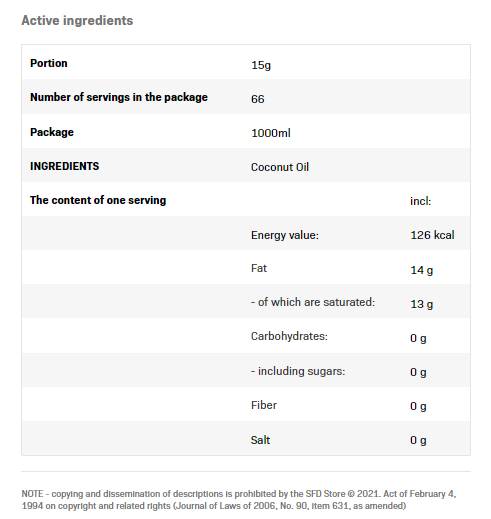This screenshot has height=519, width=491.
Task: Click the 1000ml package value
Action: tap(271, 133)
